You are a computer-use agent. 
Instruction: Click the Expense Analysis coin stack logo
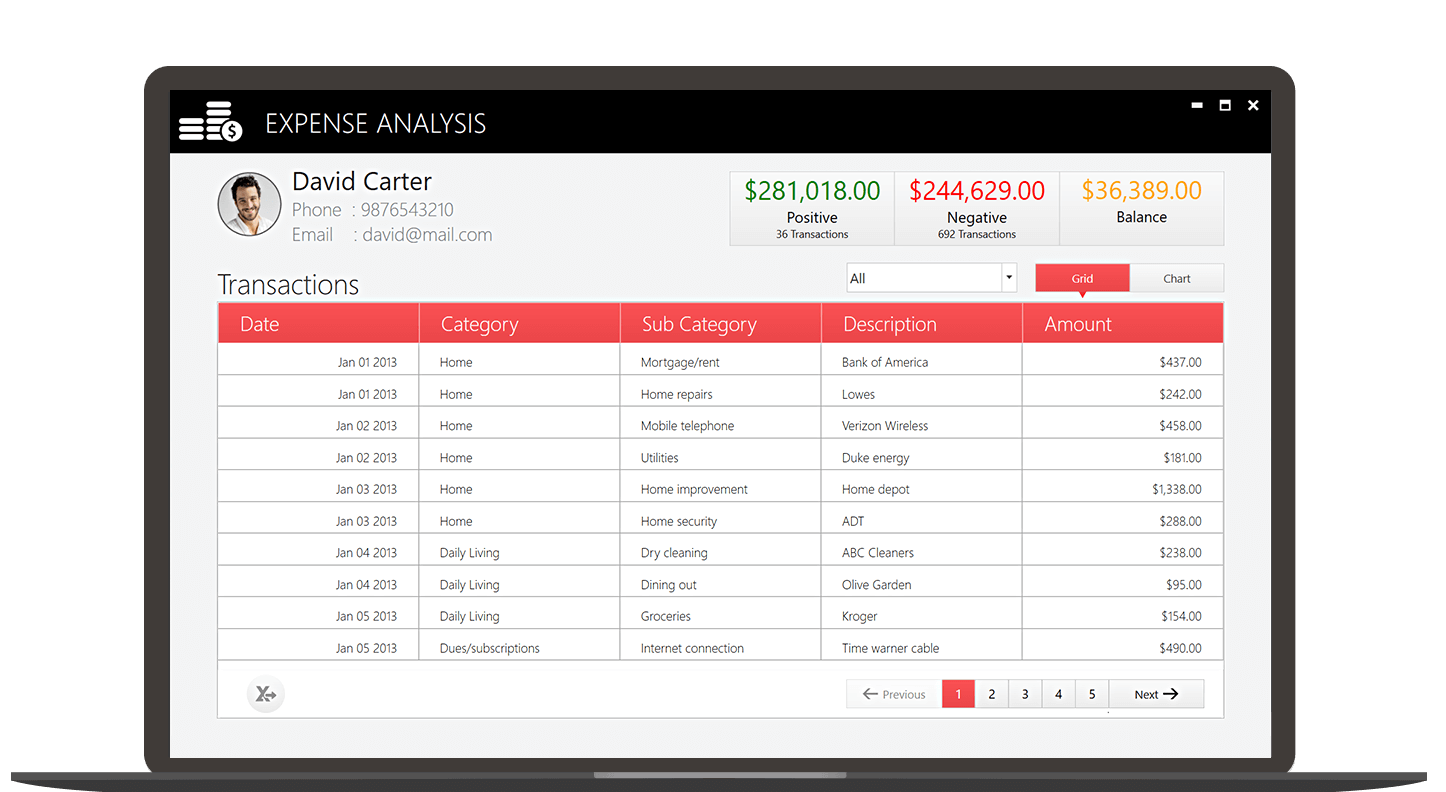(210, 122)
